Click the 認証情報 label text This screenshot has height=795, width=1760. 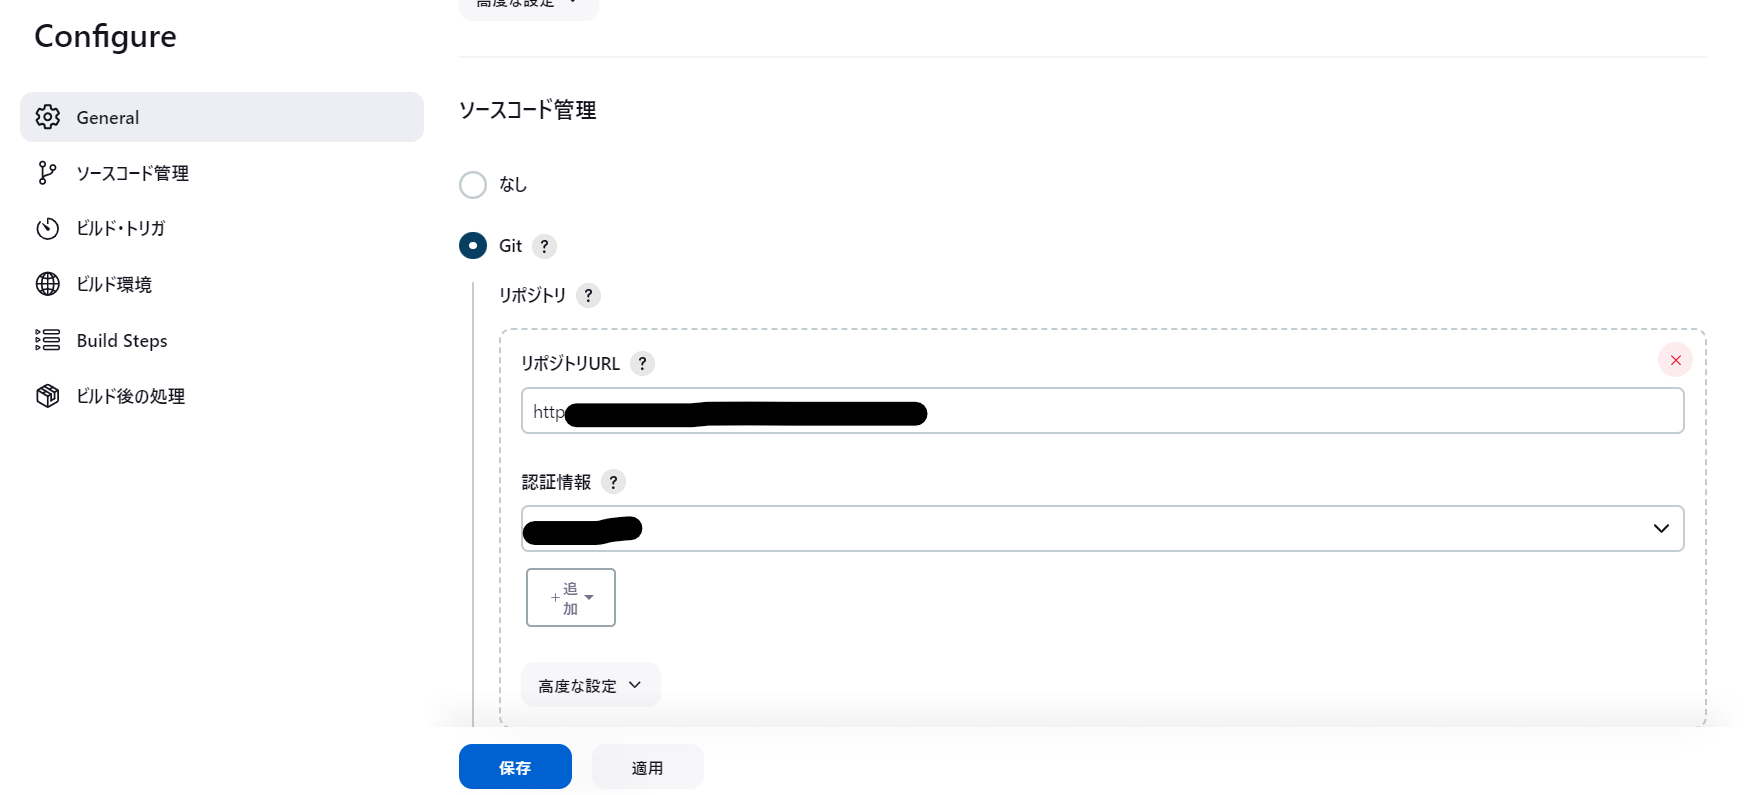pyautogui.click(x=556, y=482)
